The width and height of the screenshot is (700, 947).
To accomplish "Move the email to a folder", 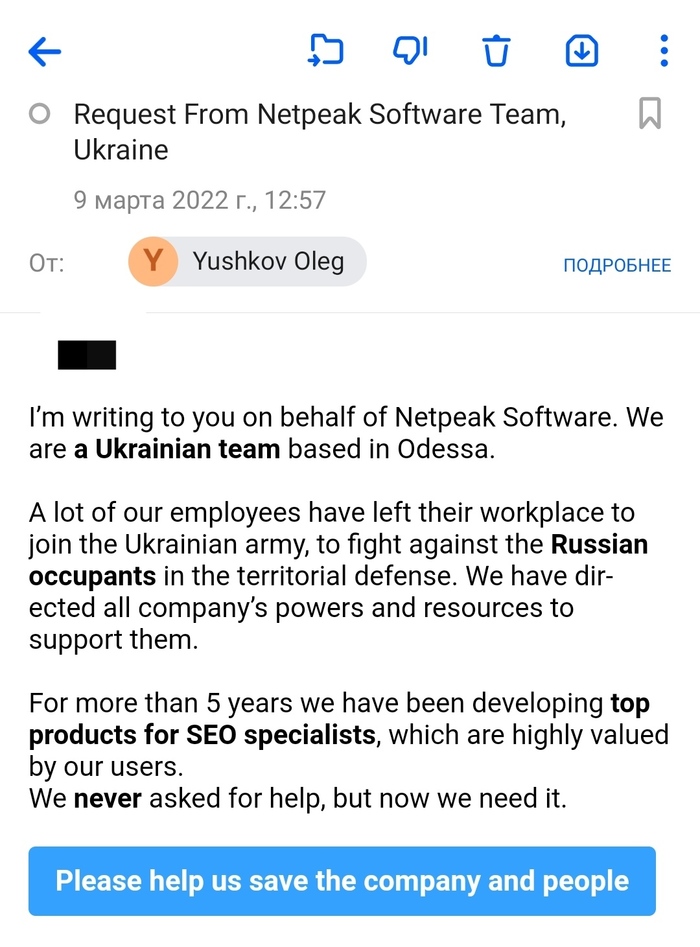I will [x=325, y=50].
